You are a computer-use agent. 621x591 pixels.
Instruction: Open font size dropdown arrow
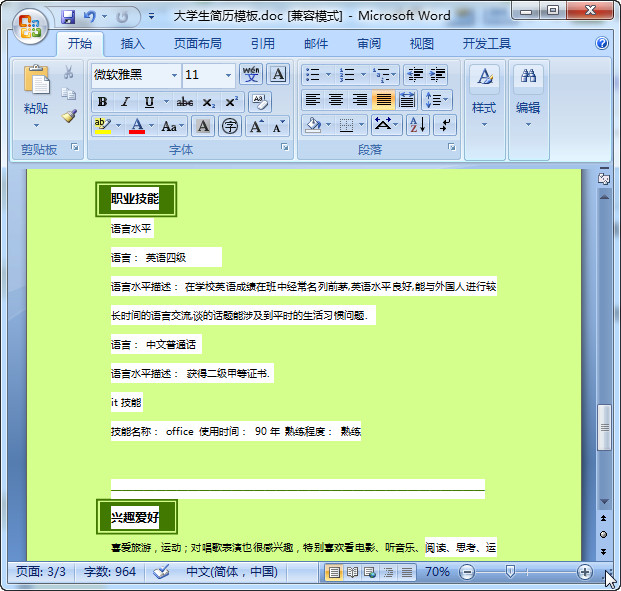click(x=229, y=75)
